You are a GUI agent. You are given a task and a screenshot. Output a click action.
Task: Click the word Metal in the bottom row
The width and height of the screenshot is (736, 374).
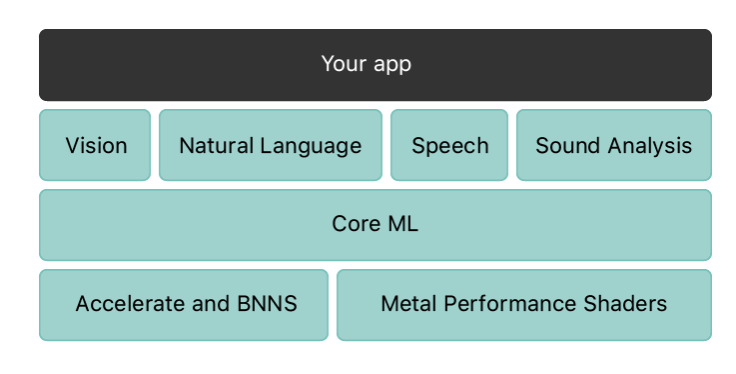[409, 304]
